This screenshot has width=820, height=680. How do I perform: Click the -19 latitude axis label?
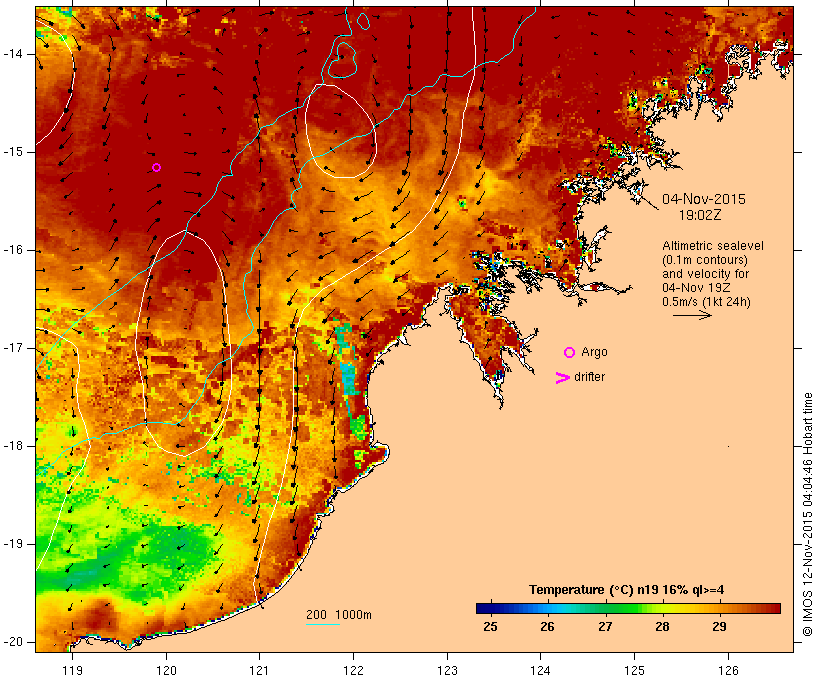click(13, 544)
